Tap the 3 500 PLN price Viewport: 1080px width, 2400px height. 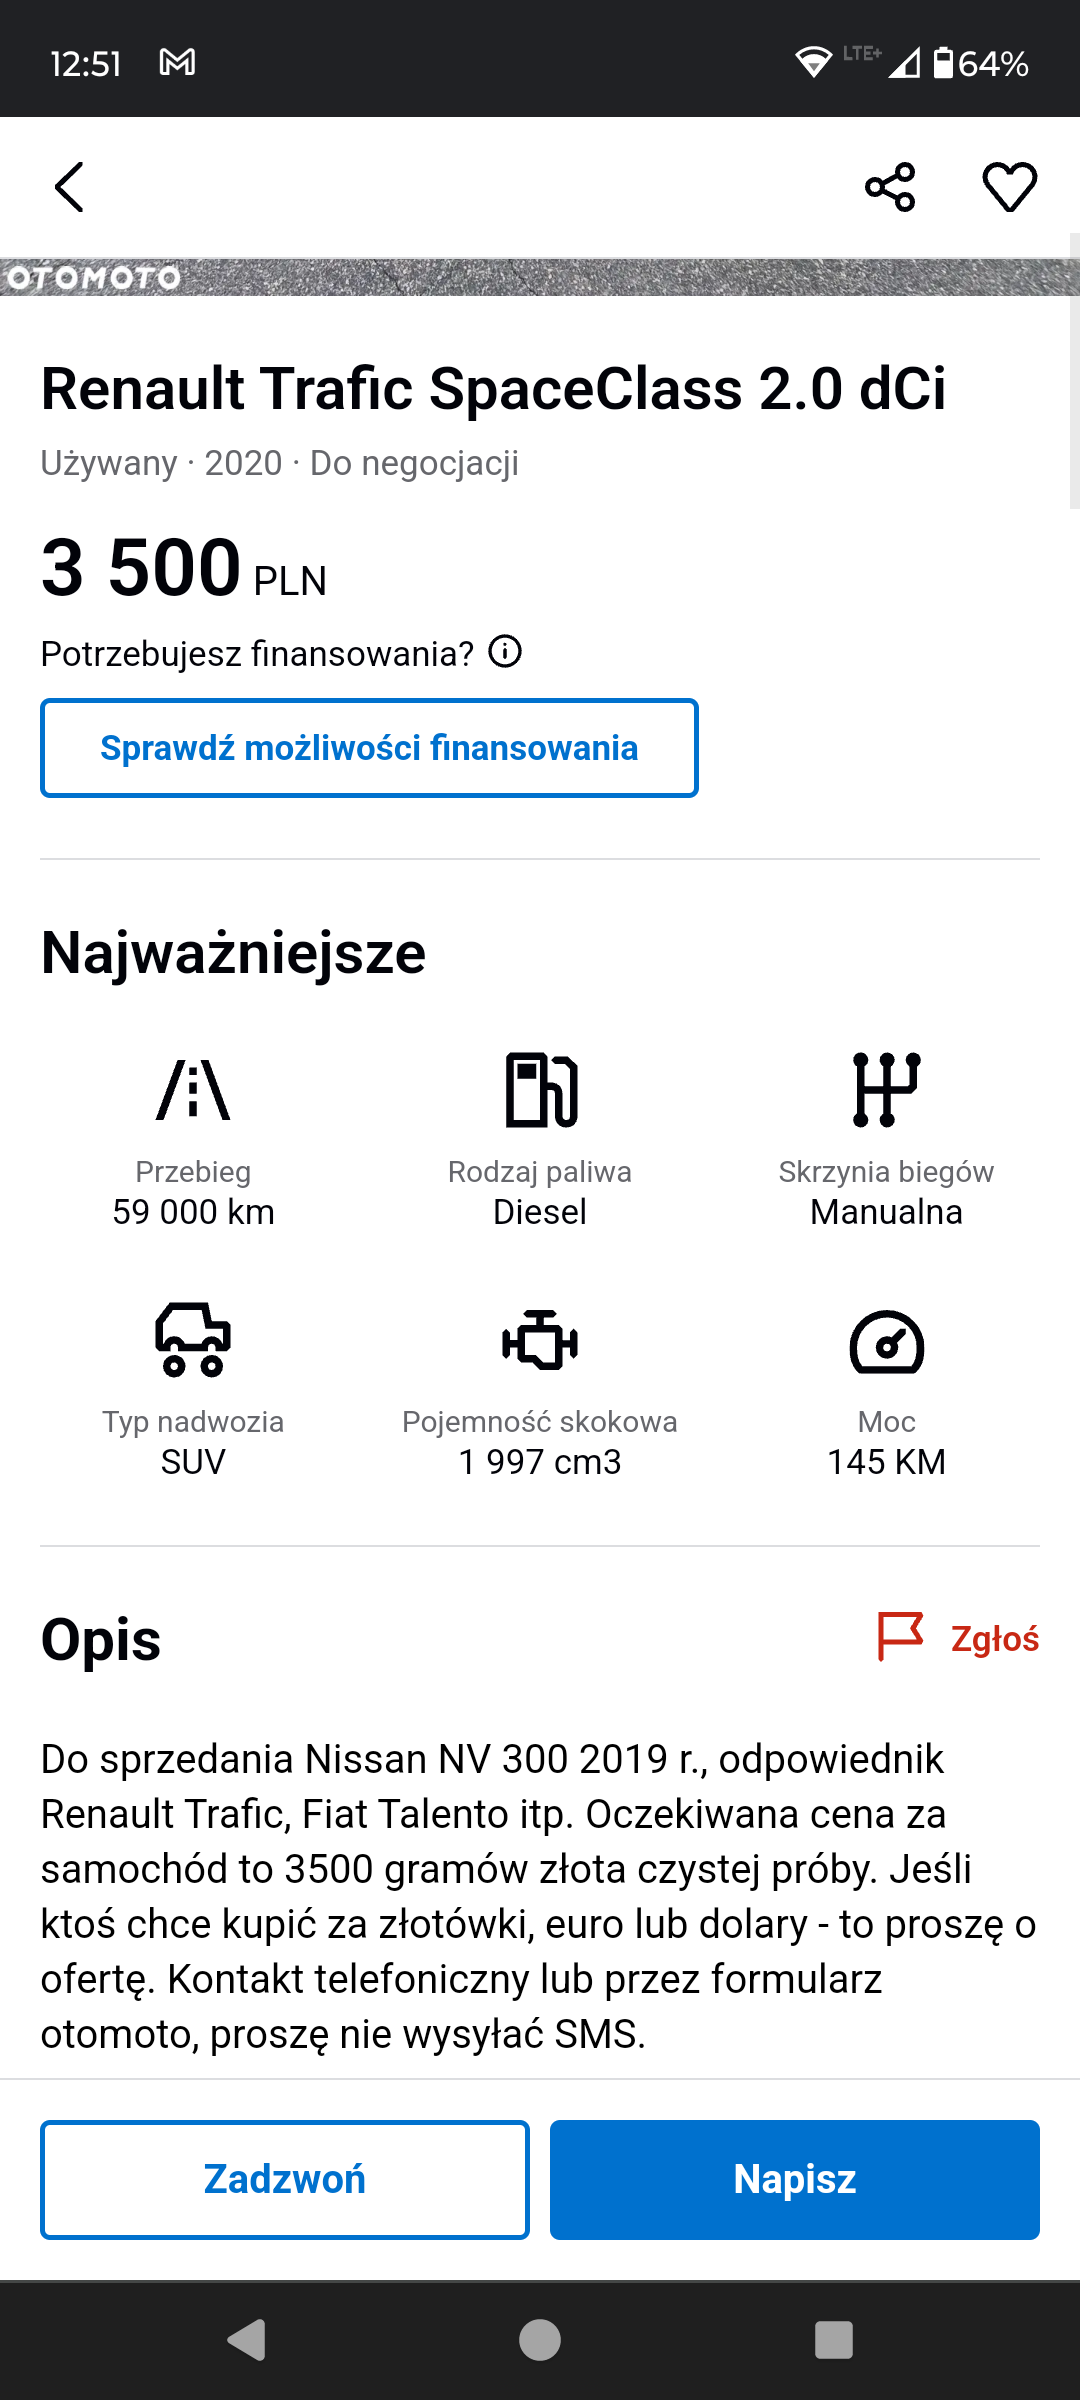point(184,568)
